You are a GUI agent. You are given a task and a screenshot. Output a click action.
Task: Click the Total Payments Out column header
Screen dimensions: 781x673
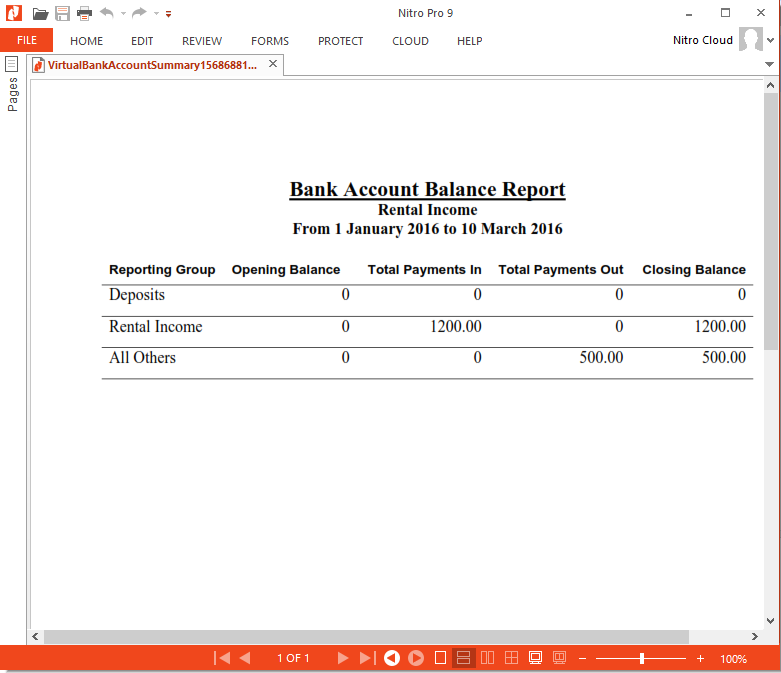(x=561, y=269)
